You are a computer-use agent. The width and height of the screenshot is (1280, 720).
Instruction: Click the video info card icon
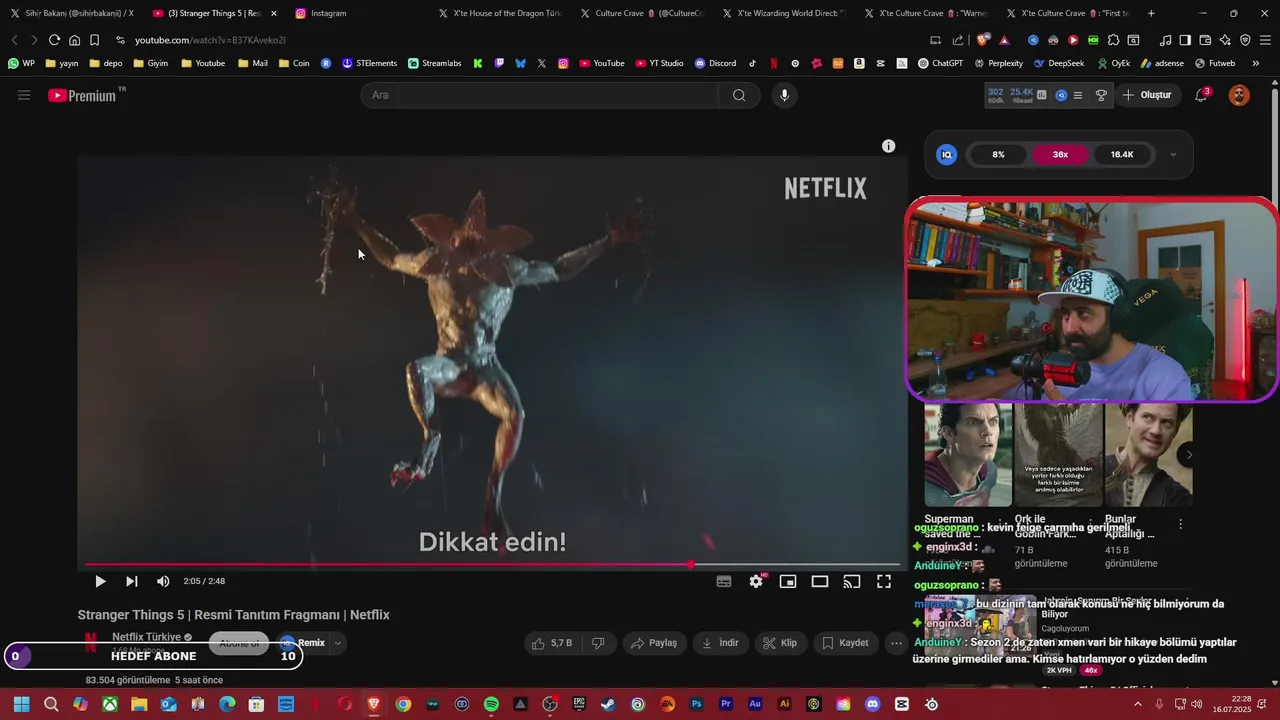[888, 146]
